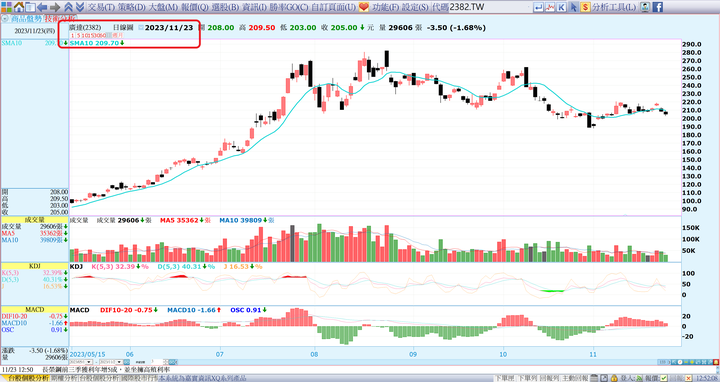Click the news ticker headline 長榮鋼前三季獲利
The width and height of the screenshot is (720, 382).
[x=106, y=370]
